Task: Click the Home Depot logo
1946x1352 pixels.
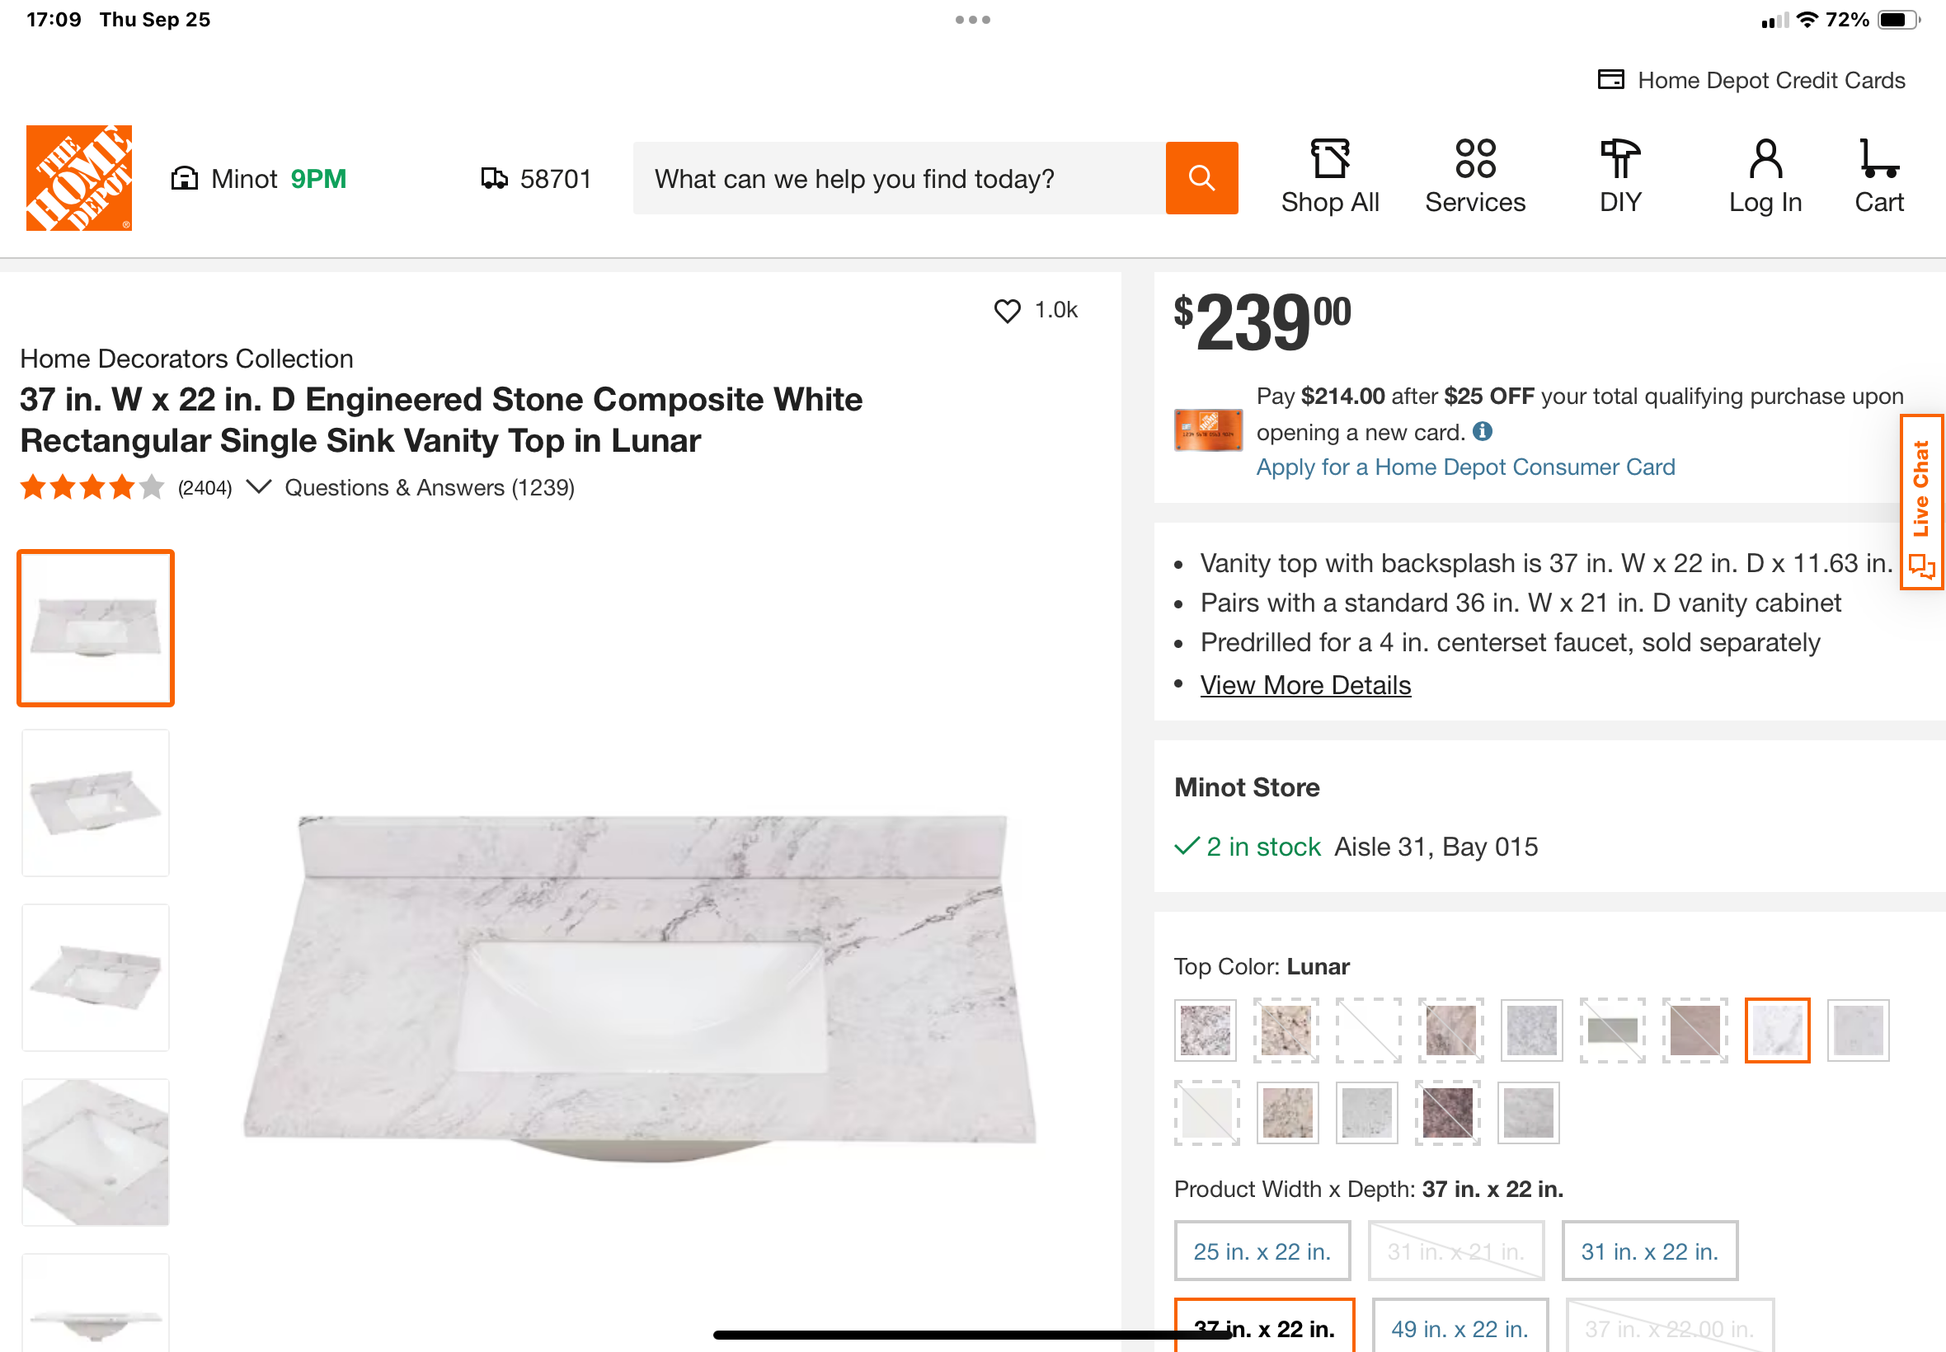Action: [x=79, y=178]
